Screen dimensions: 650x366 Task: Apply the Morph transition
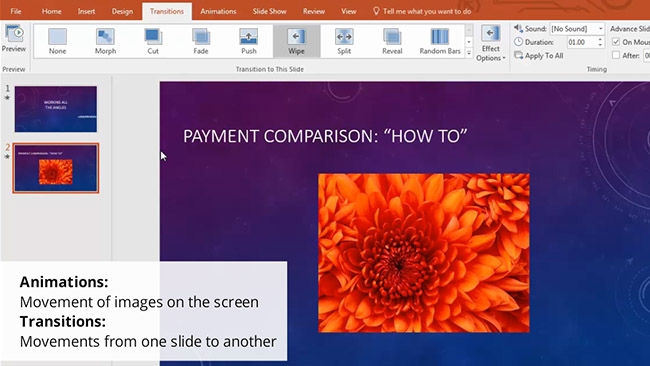point(105,41)
